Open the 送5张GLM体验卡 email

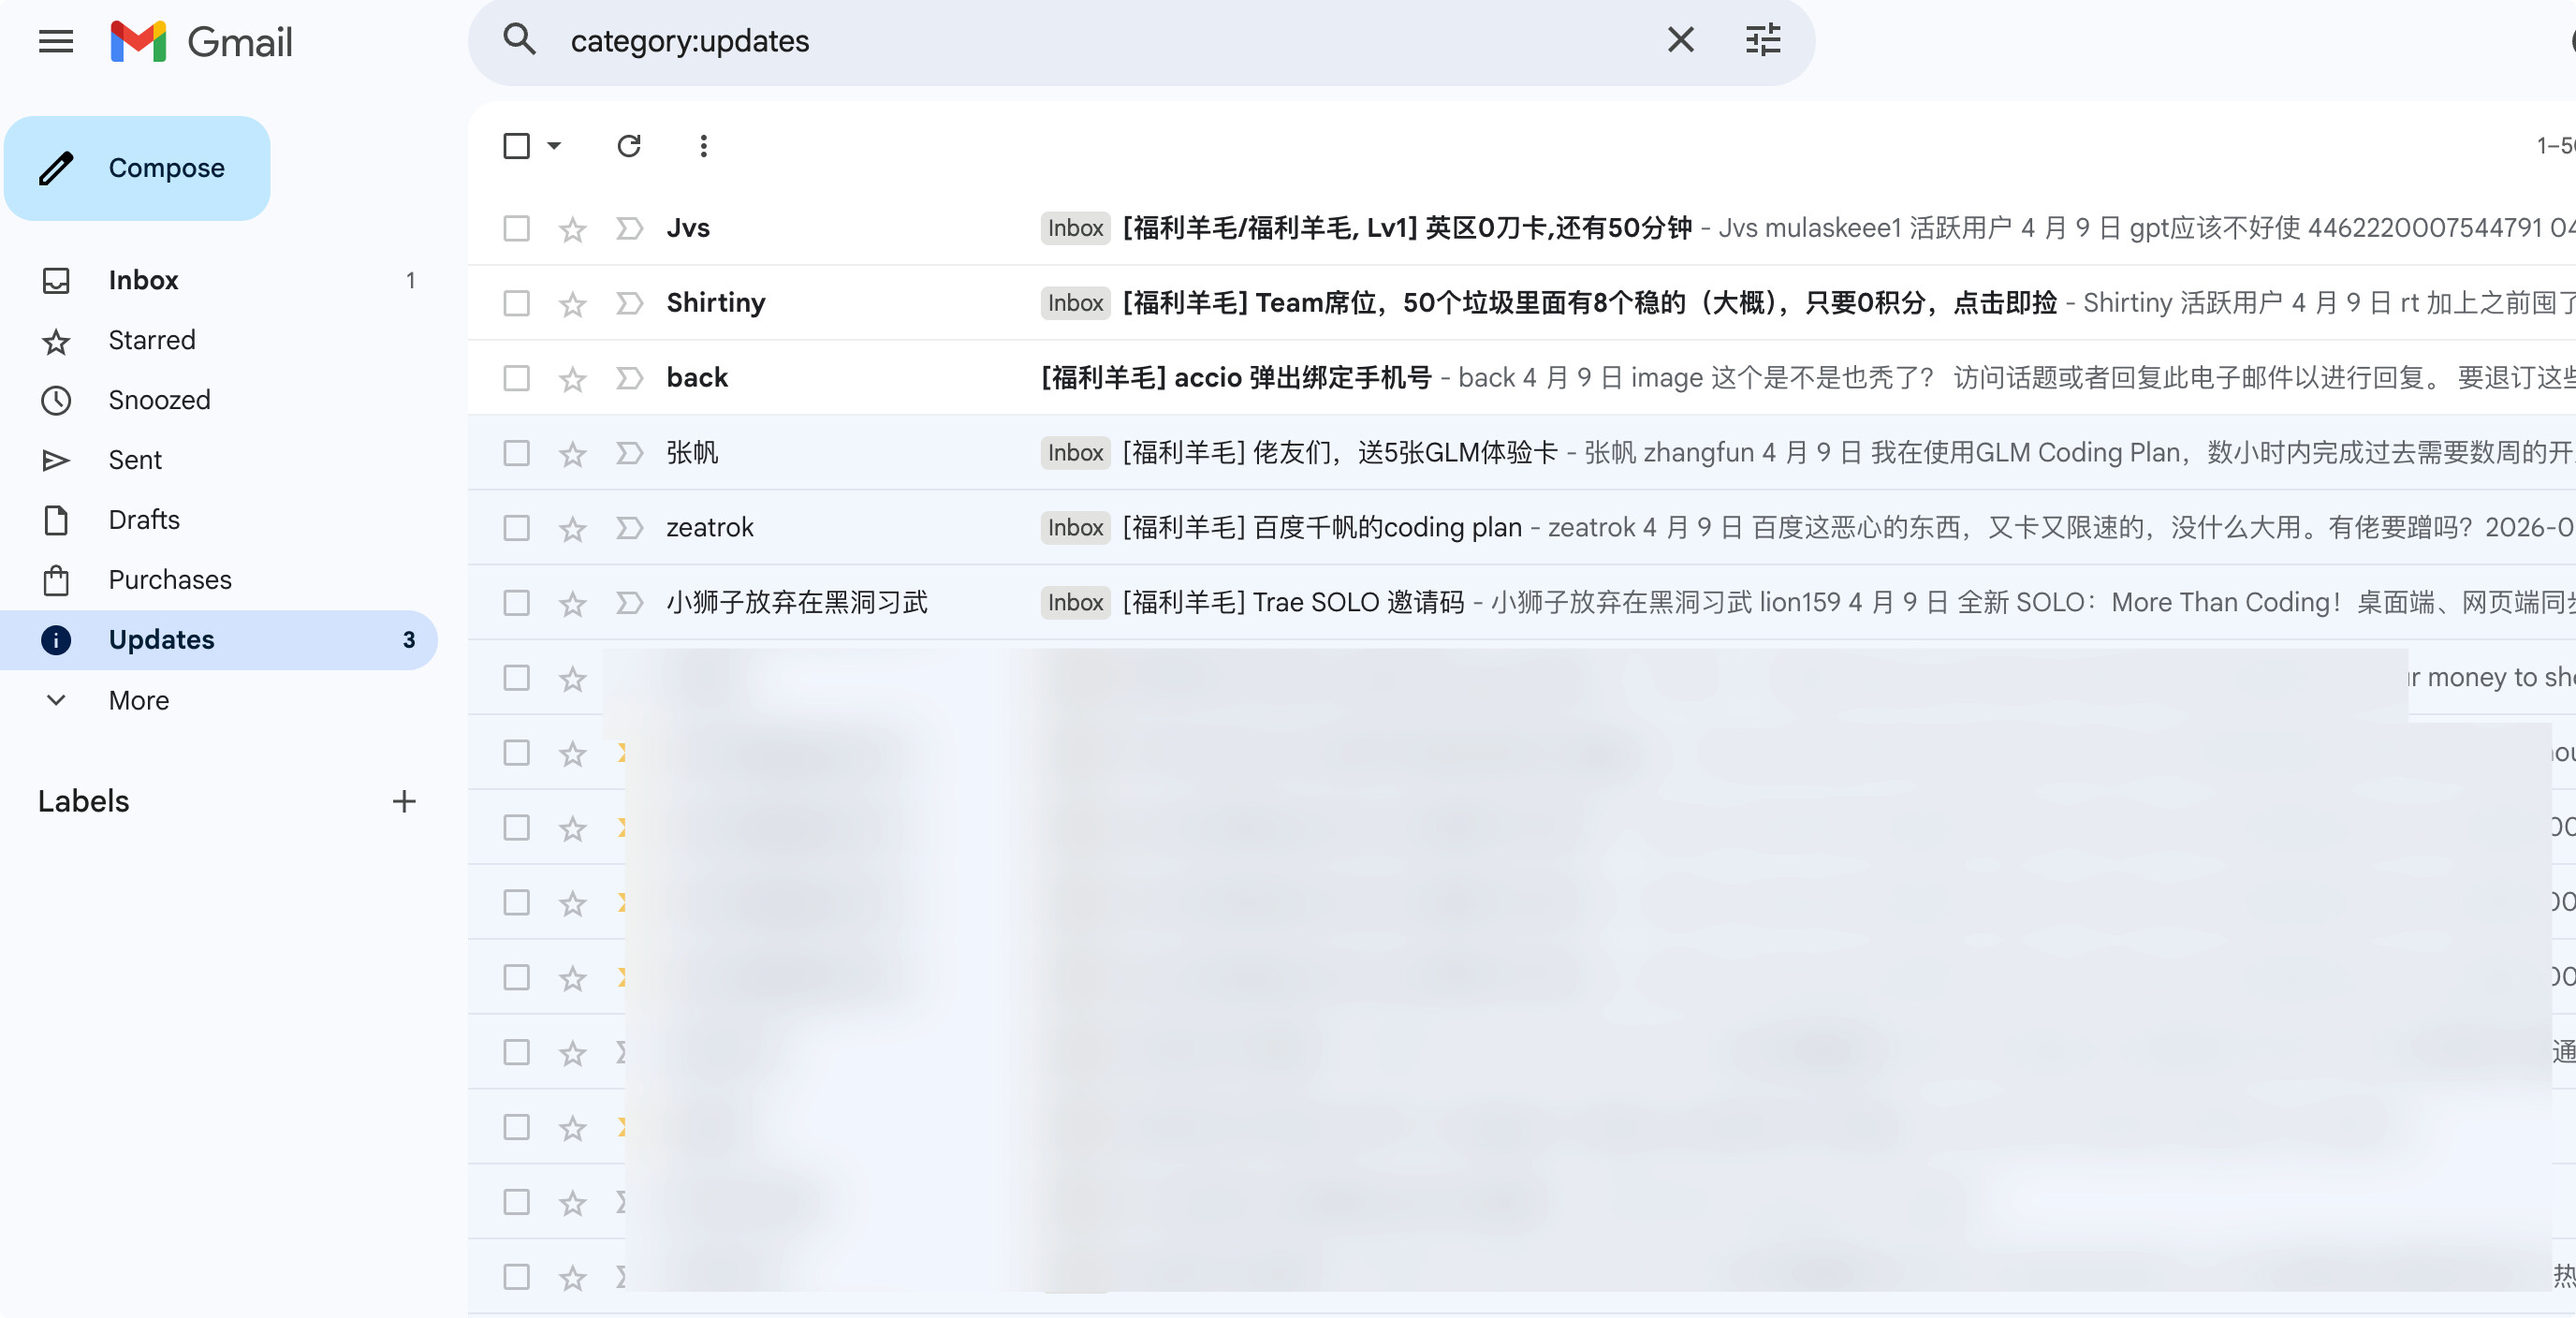click(x=1522, y=453)
